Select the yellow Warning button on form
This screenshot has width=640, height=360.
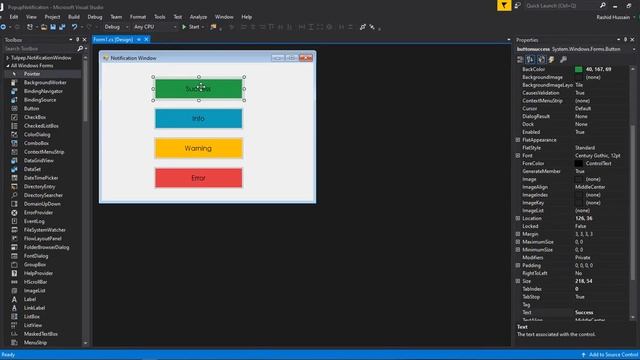click(199, 148)
